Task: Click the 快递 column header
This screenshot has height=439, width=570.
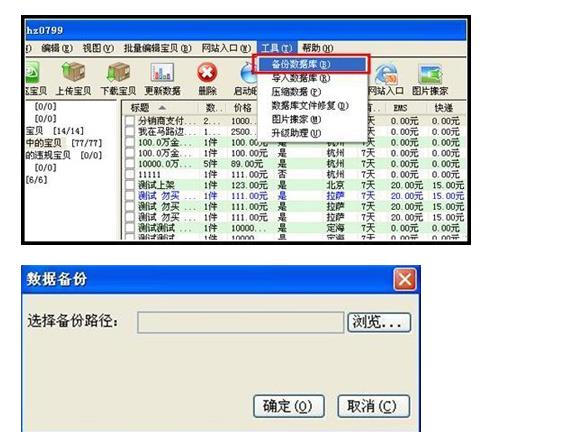Action: 443,108
